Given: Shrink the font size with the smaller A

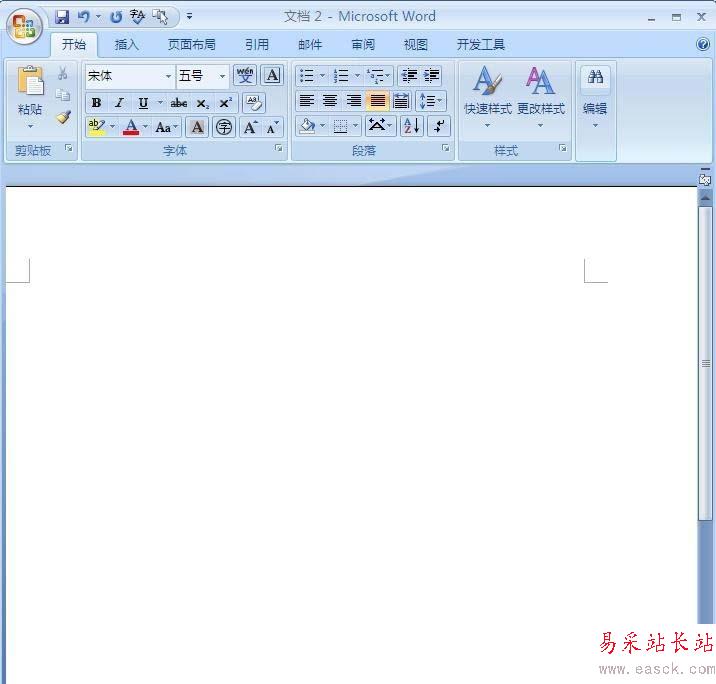Looking at the screenshot, I should coord(273,127).
